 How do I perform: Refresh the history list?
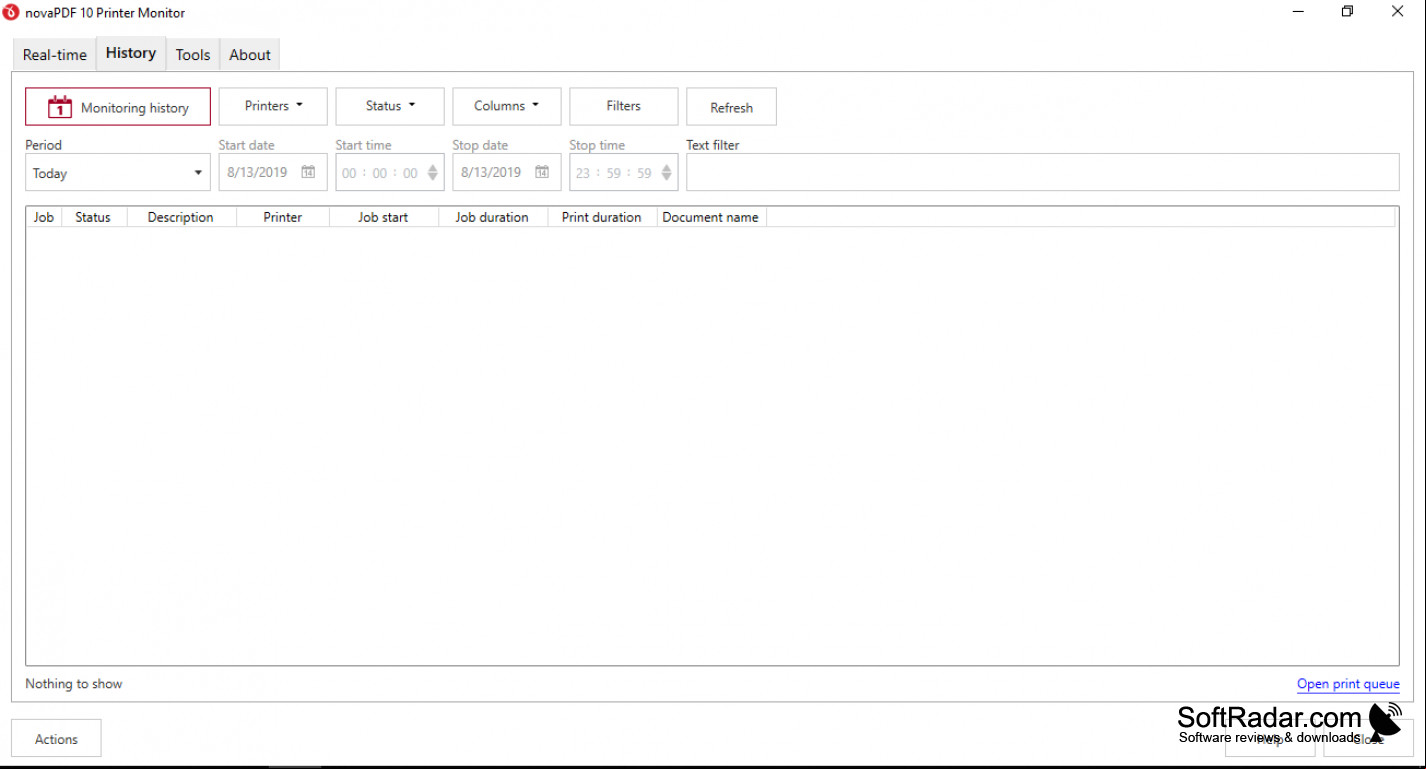click(731, 107)
